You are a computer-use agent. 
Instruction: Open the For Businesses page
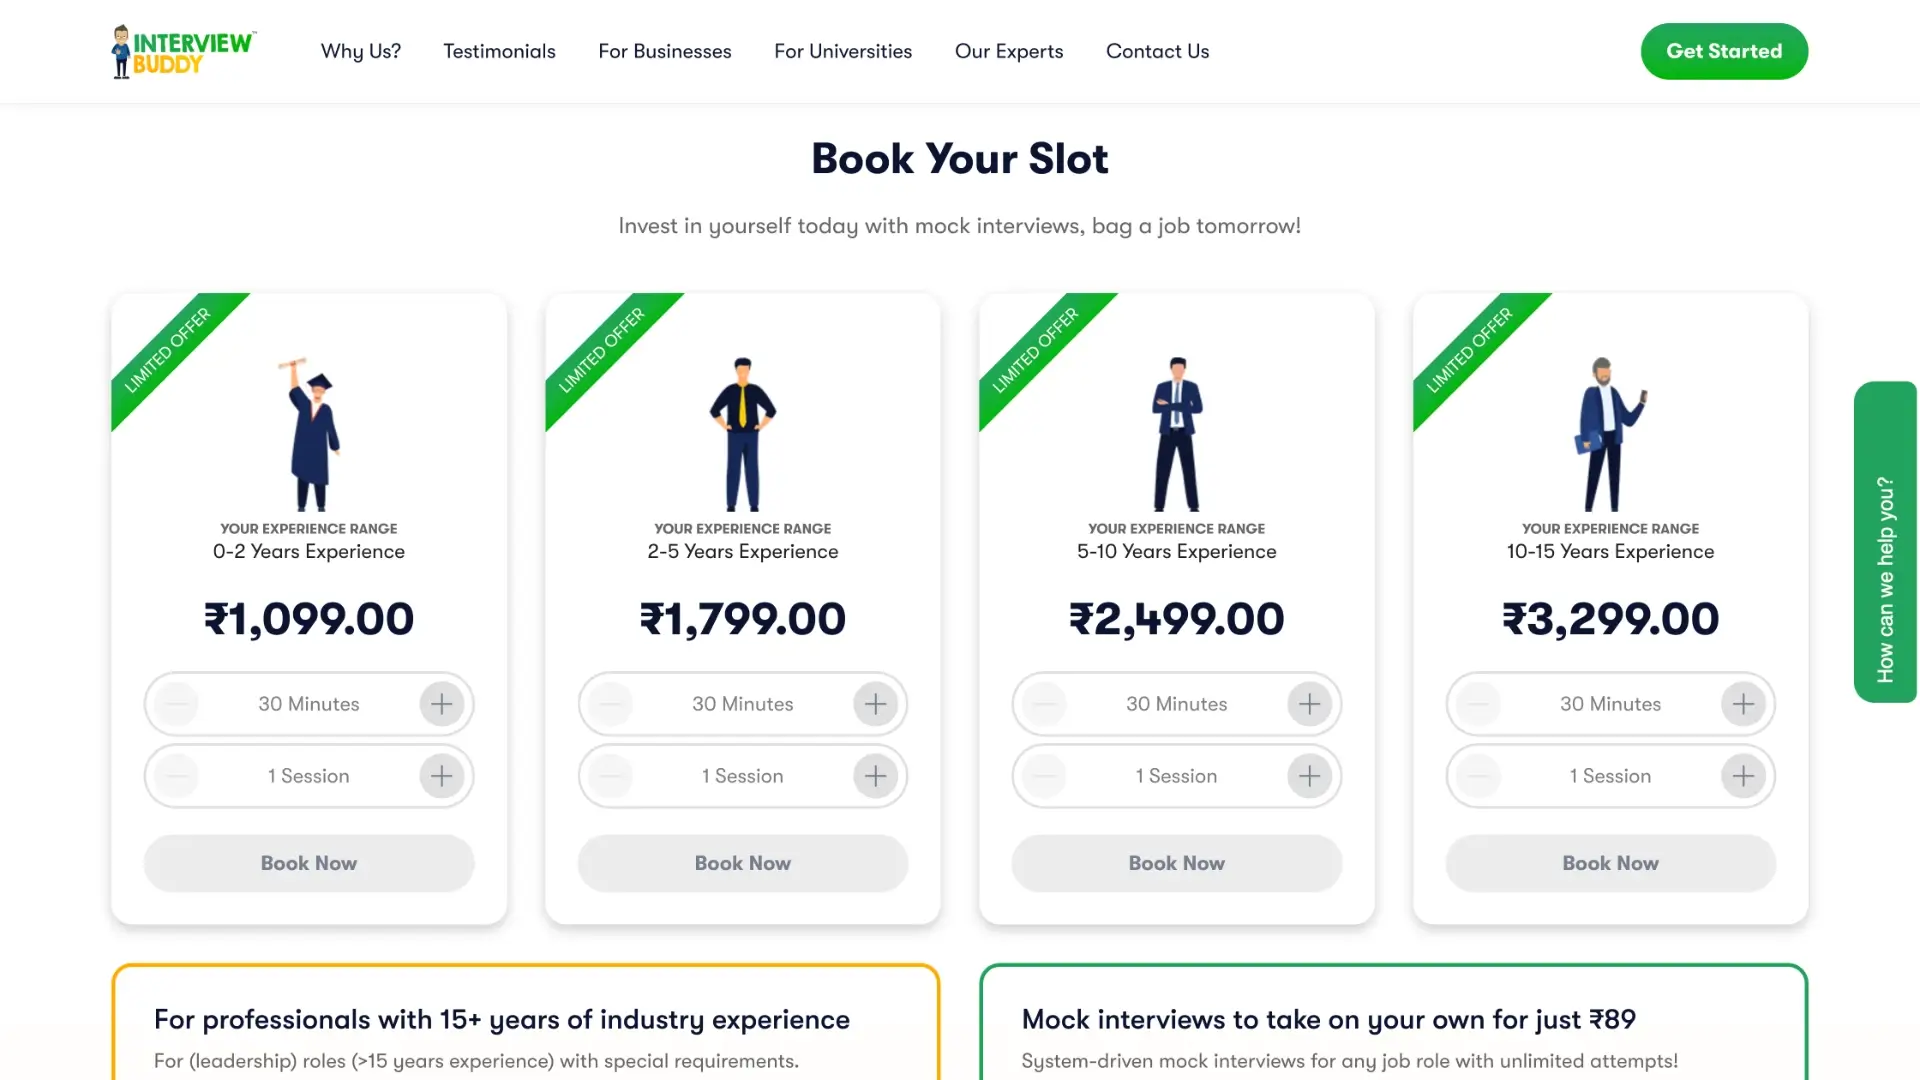664,51
